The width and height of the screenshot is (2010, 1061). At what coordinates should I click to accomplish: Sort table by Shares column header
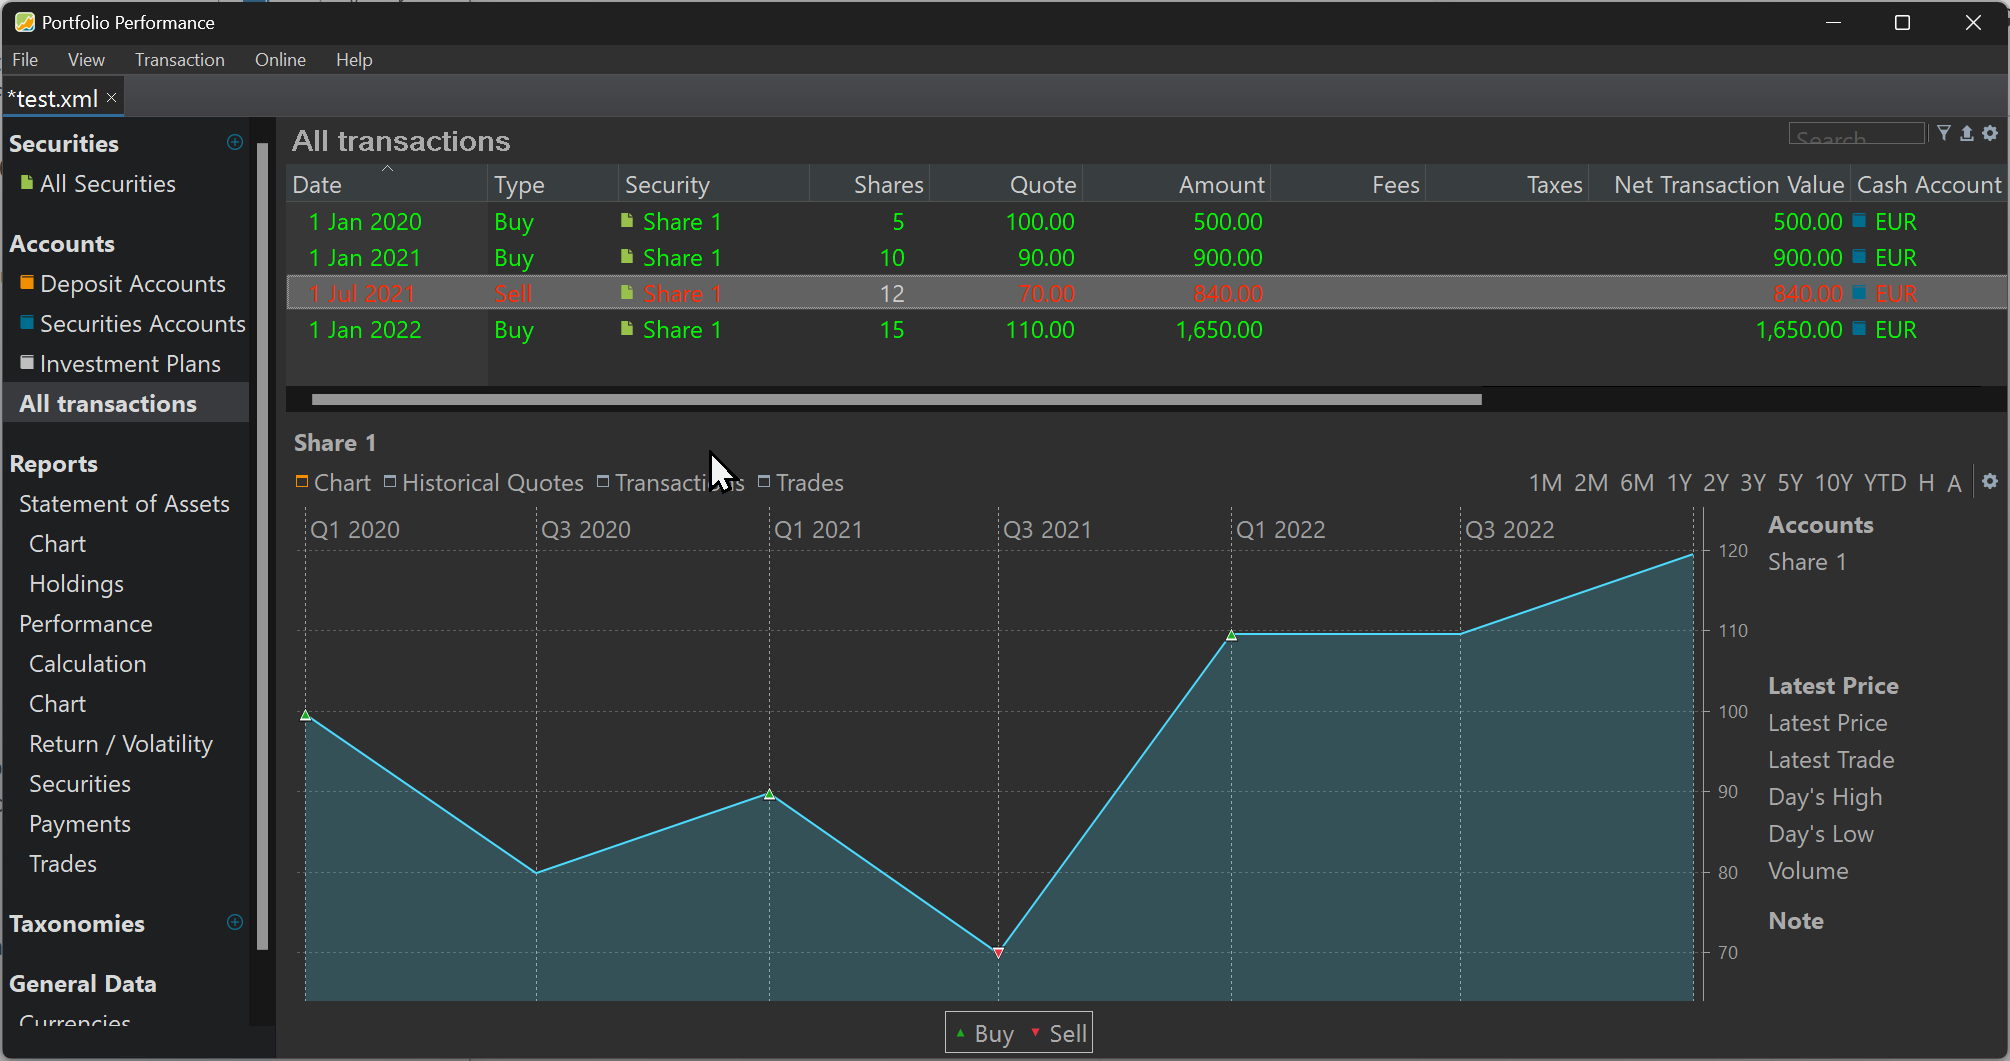(x=869, y=185)
